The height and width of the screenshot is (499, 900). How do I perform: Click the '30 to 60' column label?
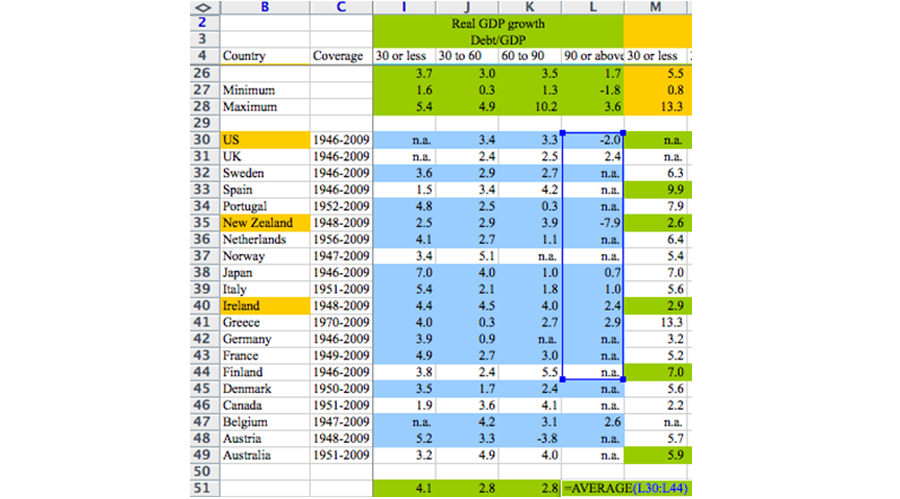point(467,56)
